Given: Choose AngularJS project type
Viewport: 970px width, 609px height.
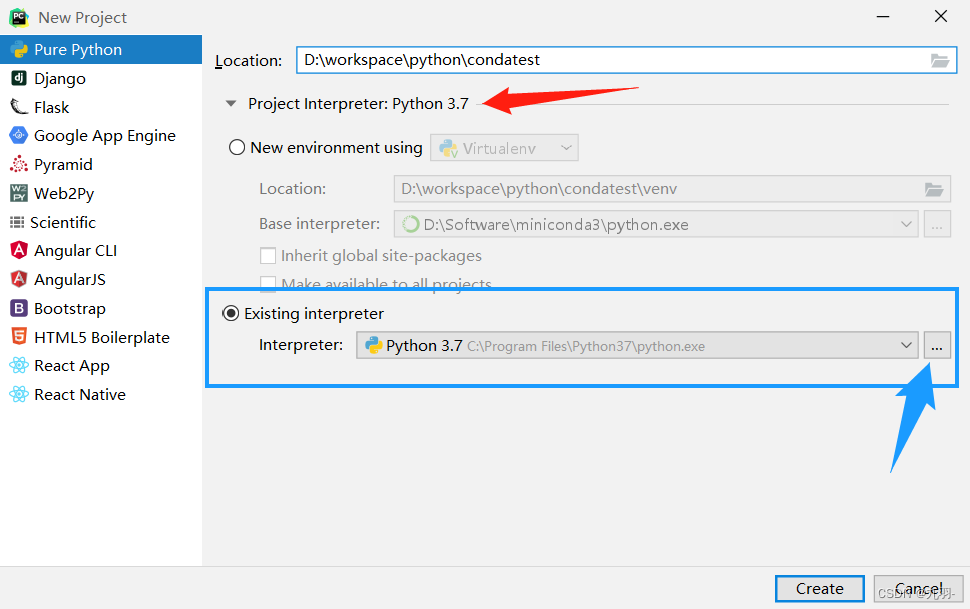Looking at the screenshot, I should [x=101, y=280].
